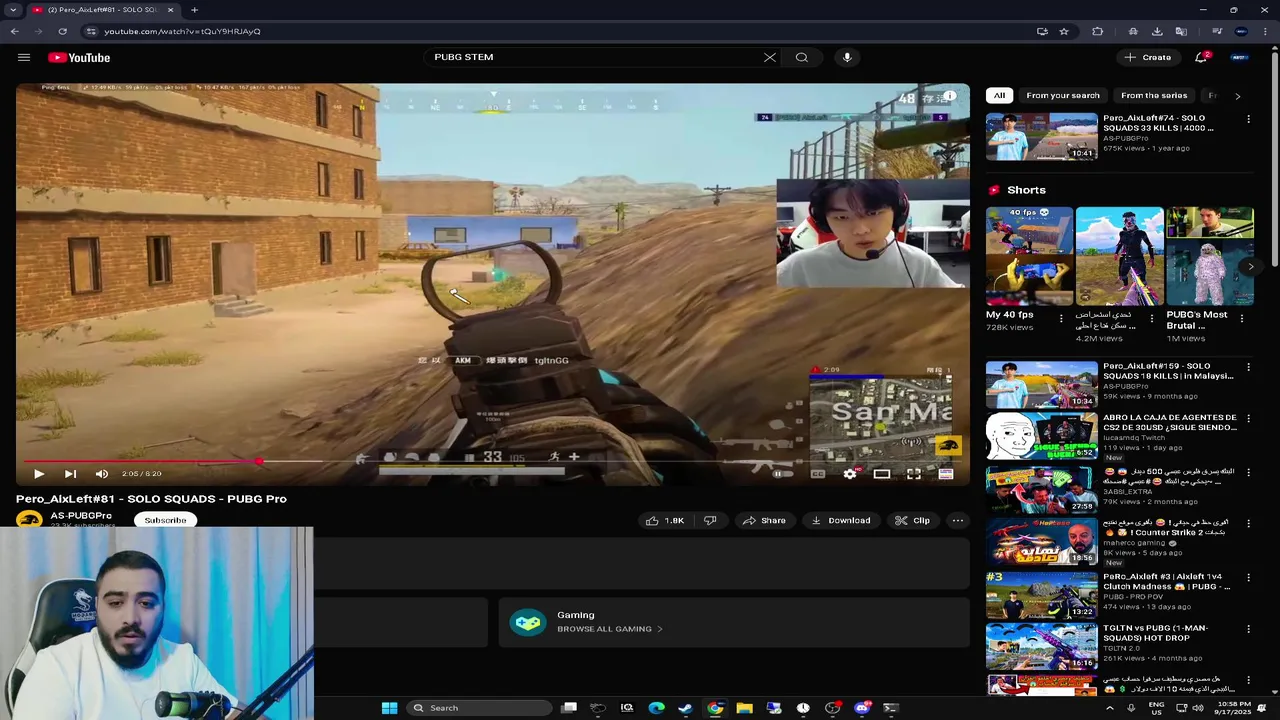
Task: Select From the series chip
Action: pos(1154,95)
